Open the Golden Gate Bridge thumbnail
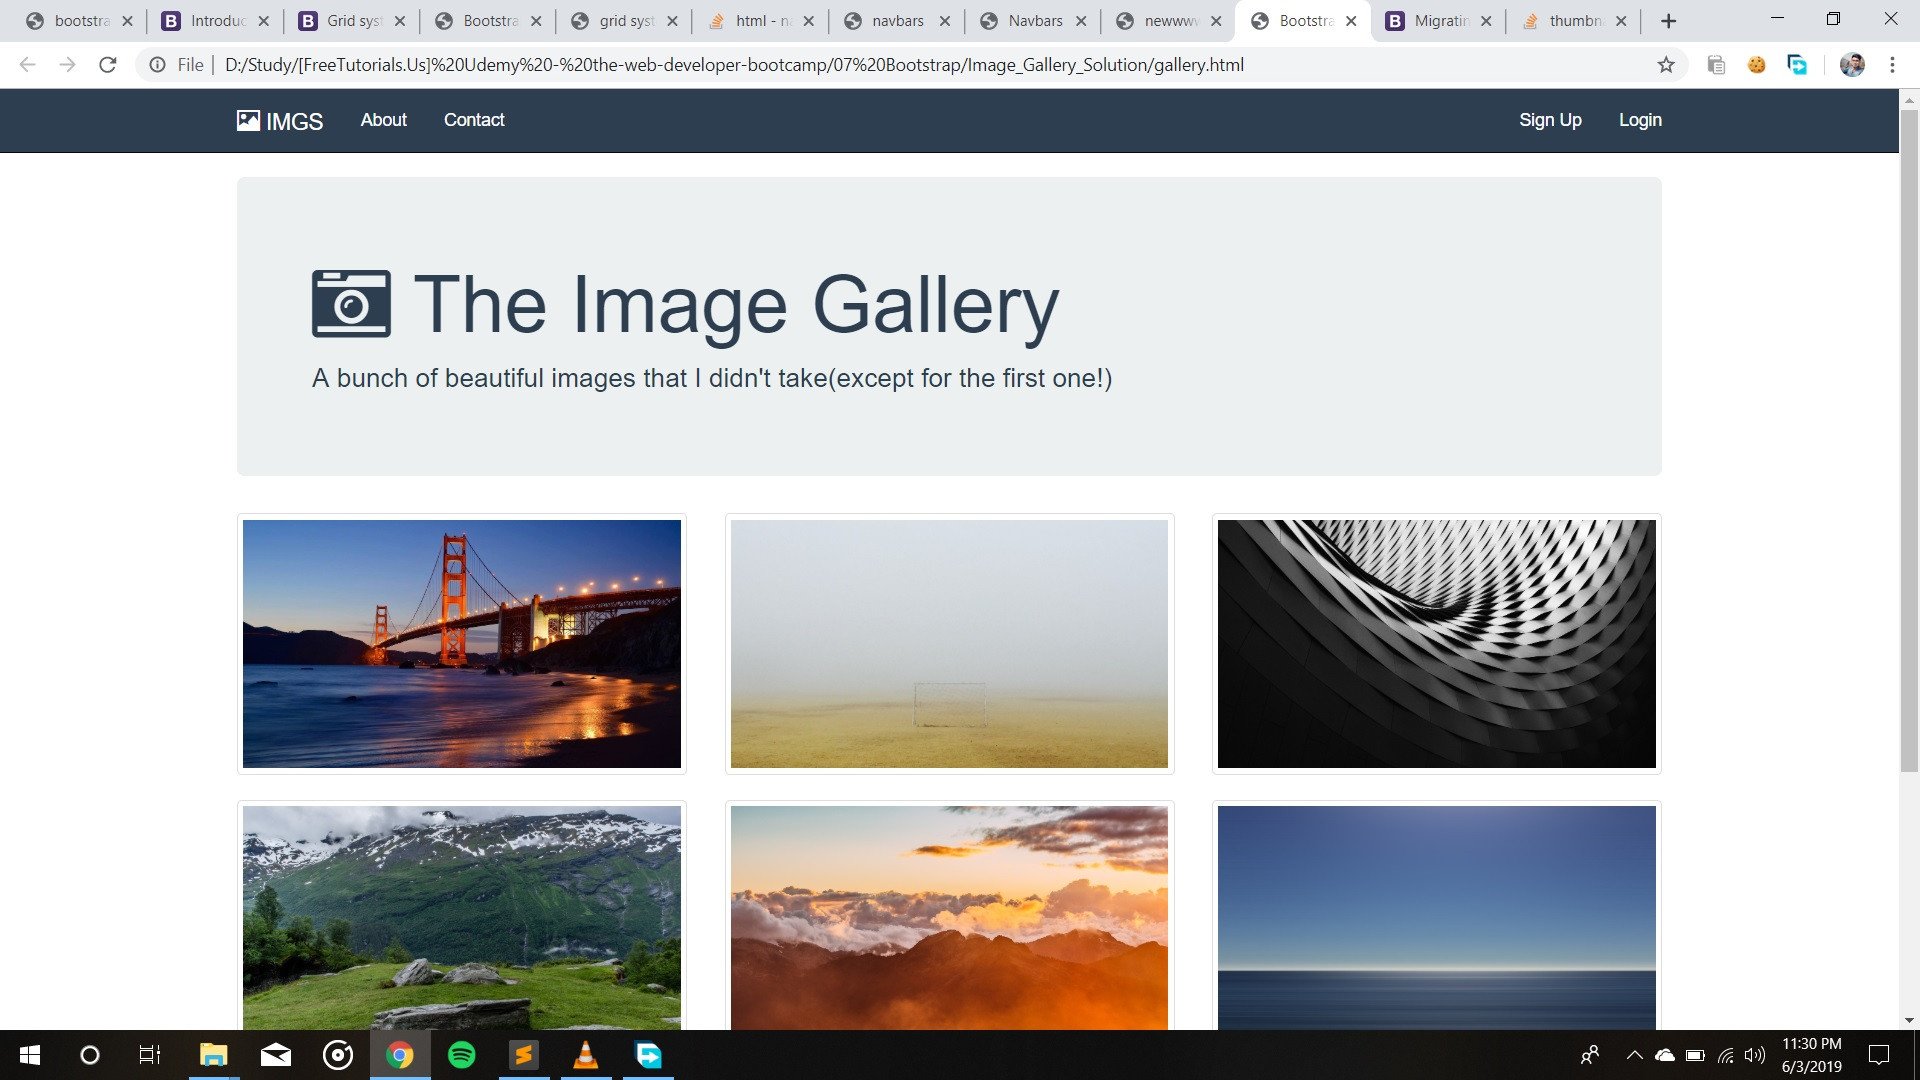Viewport: 1920px width, 1080px height. pyautogui.click(x=461, y=644)
